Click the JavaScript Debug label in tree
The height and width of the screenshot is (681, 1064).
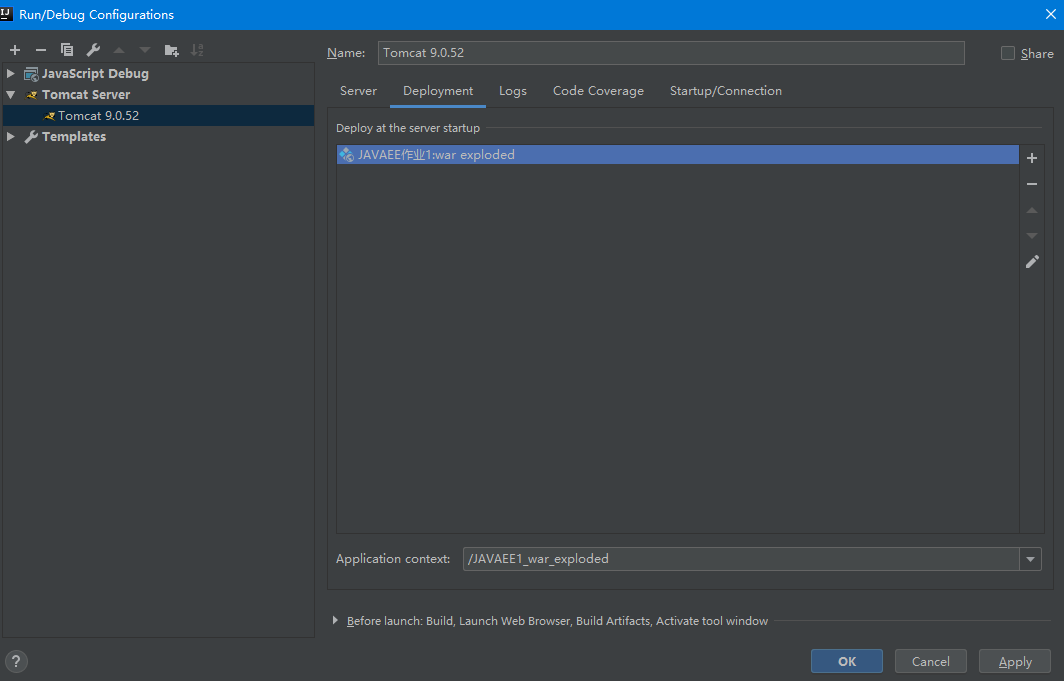(x=95, y=74)
